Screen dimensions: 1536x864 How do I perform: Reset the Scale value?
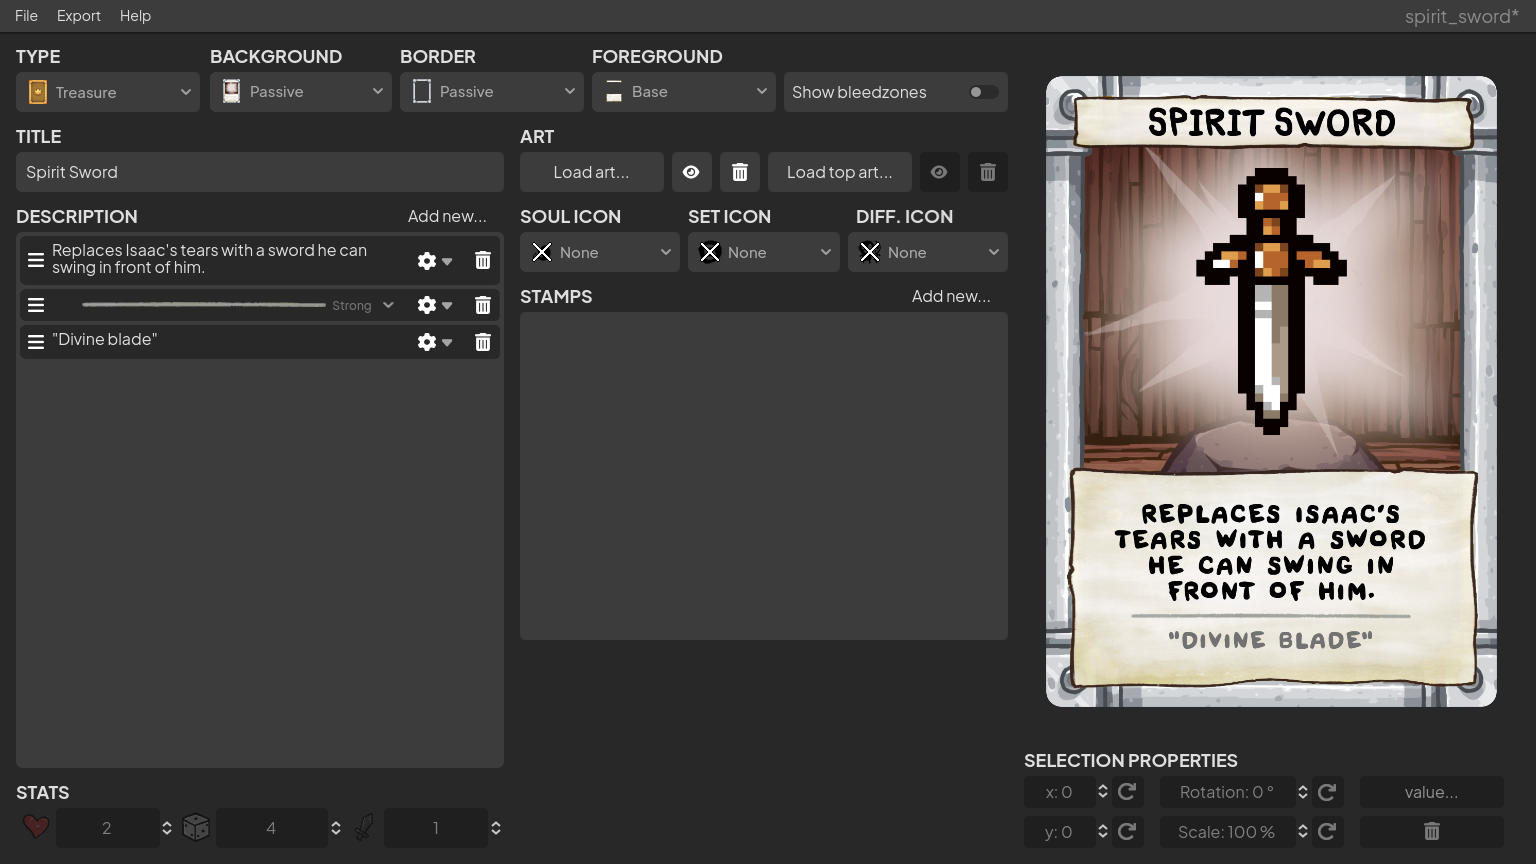tap(1327, 832)
